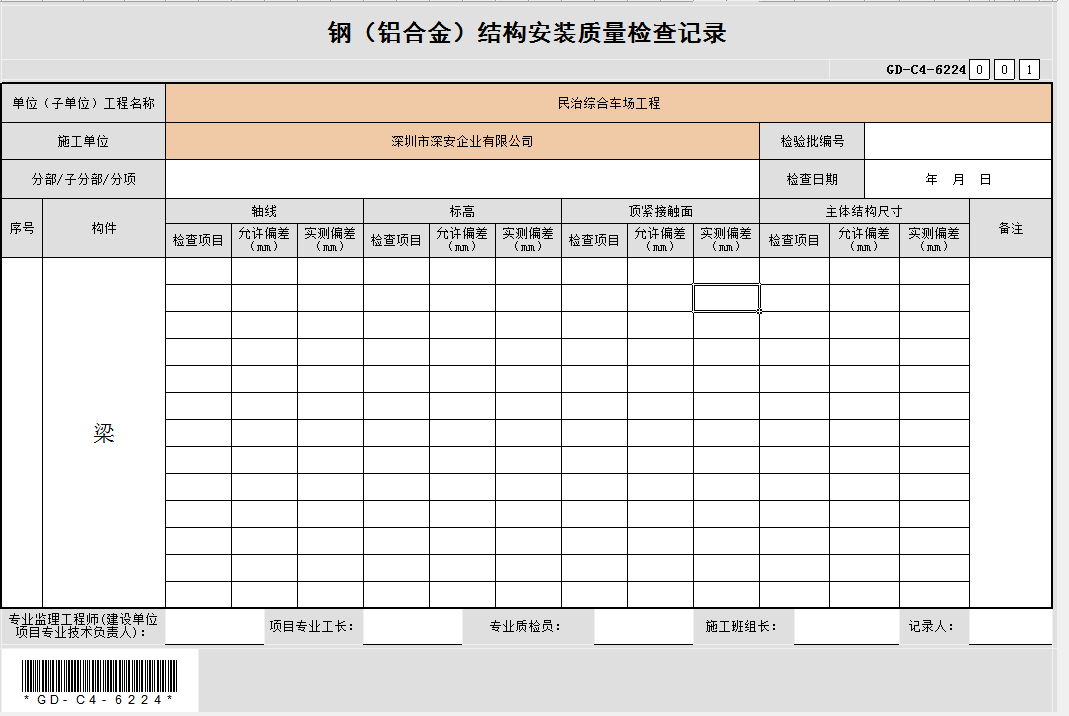Click the 检查日期 年 月 日 field
1069x716 pixels.
957,179
